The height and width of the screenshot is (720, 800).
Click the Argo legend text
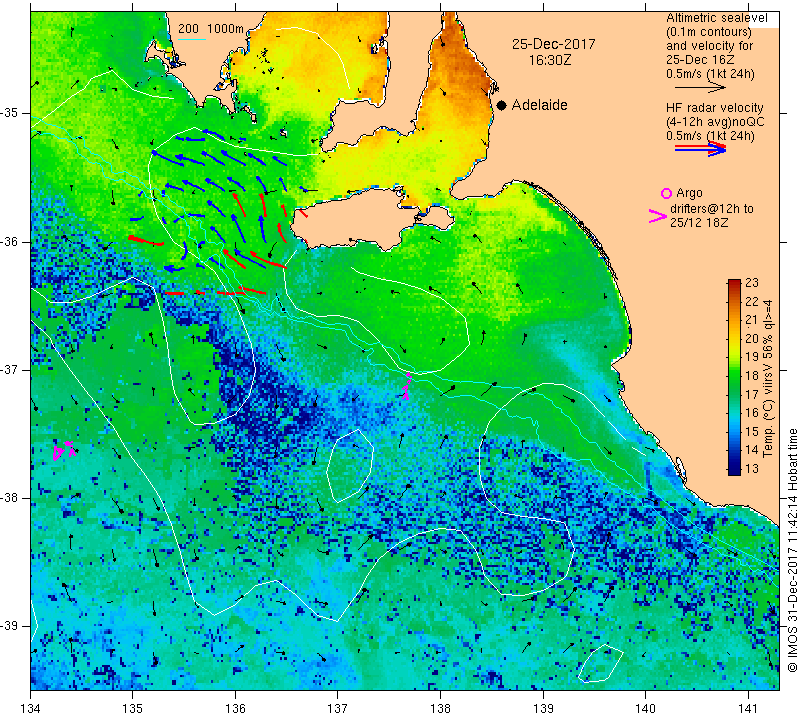pyautogui.click(x=689, y=193)
